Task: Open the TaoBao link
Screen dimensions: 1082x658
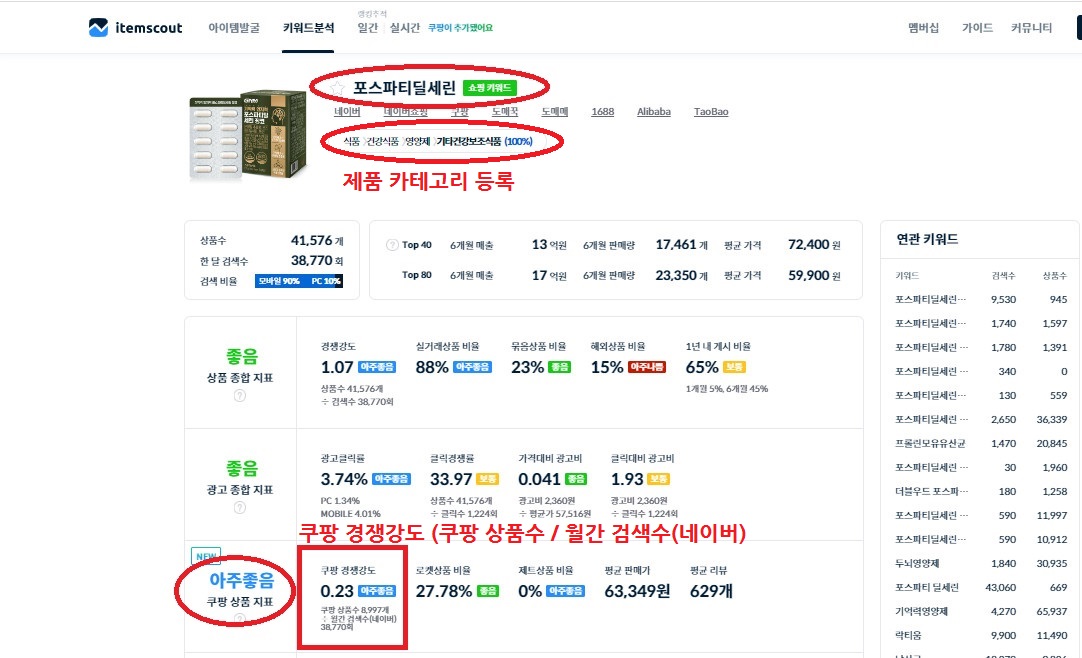Action: [x=711, y=112]
